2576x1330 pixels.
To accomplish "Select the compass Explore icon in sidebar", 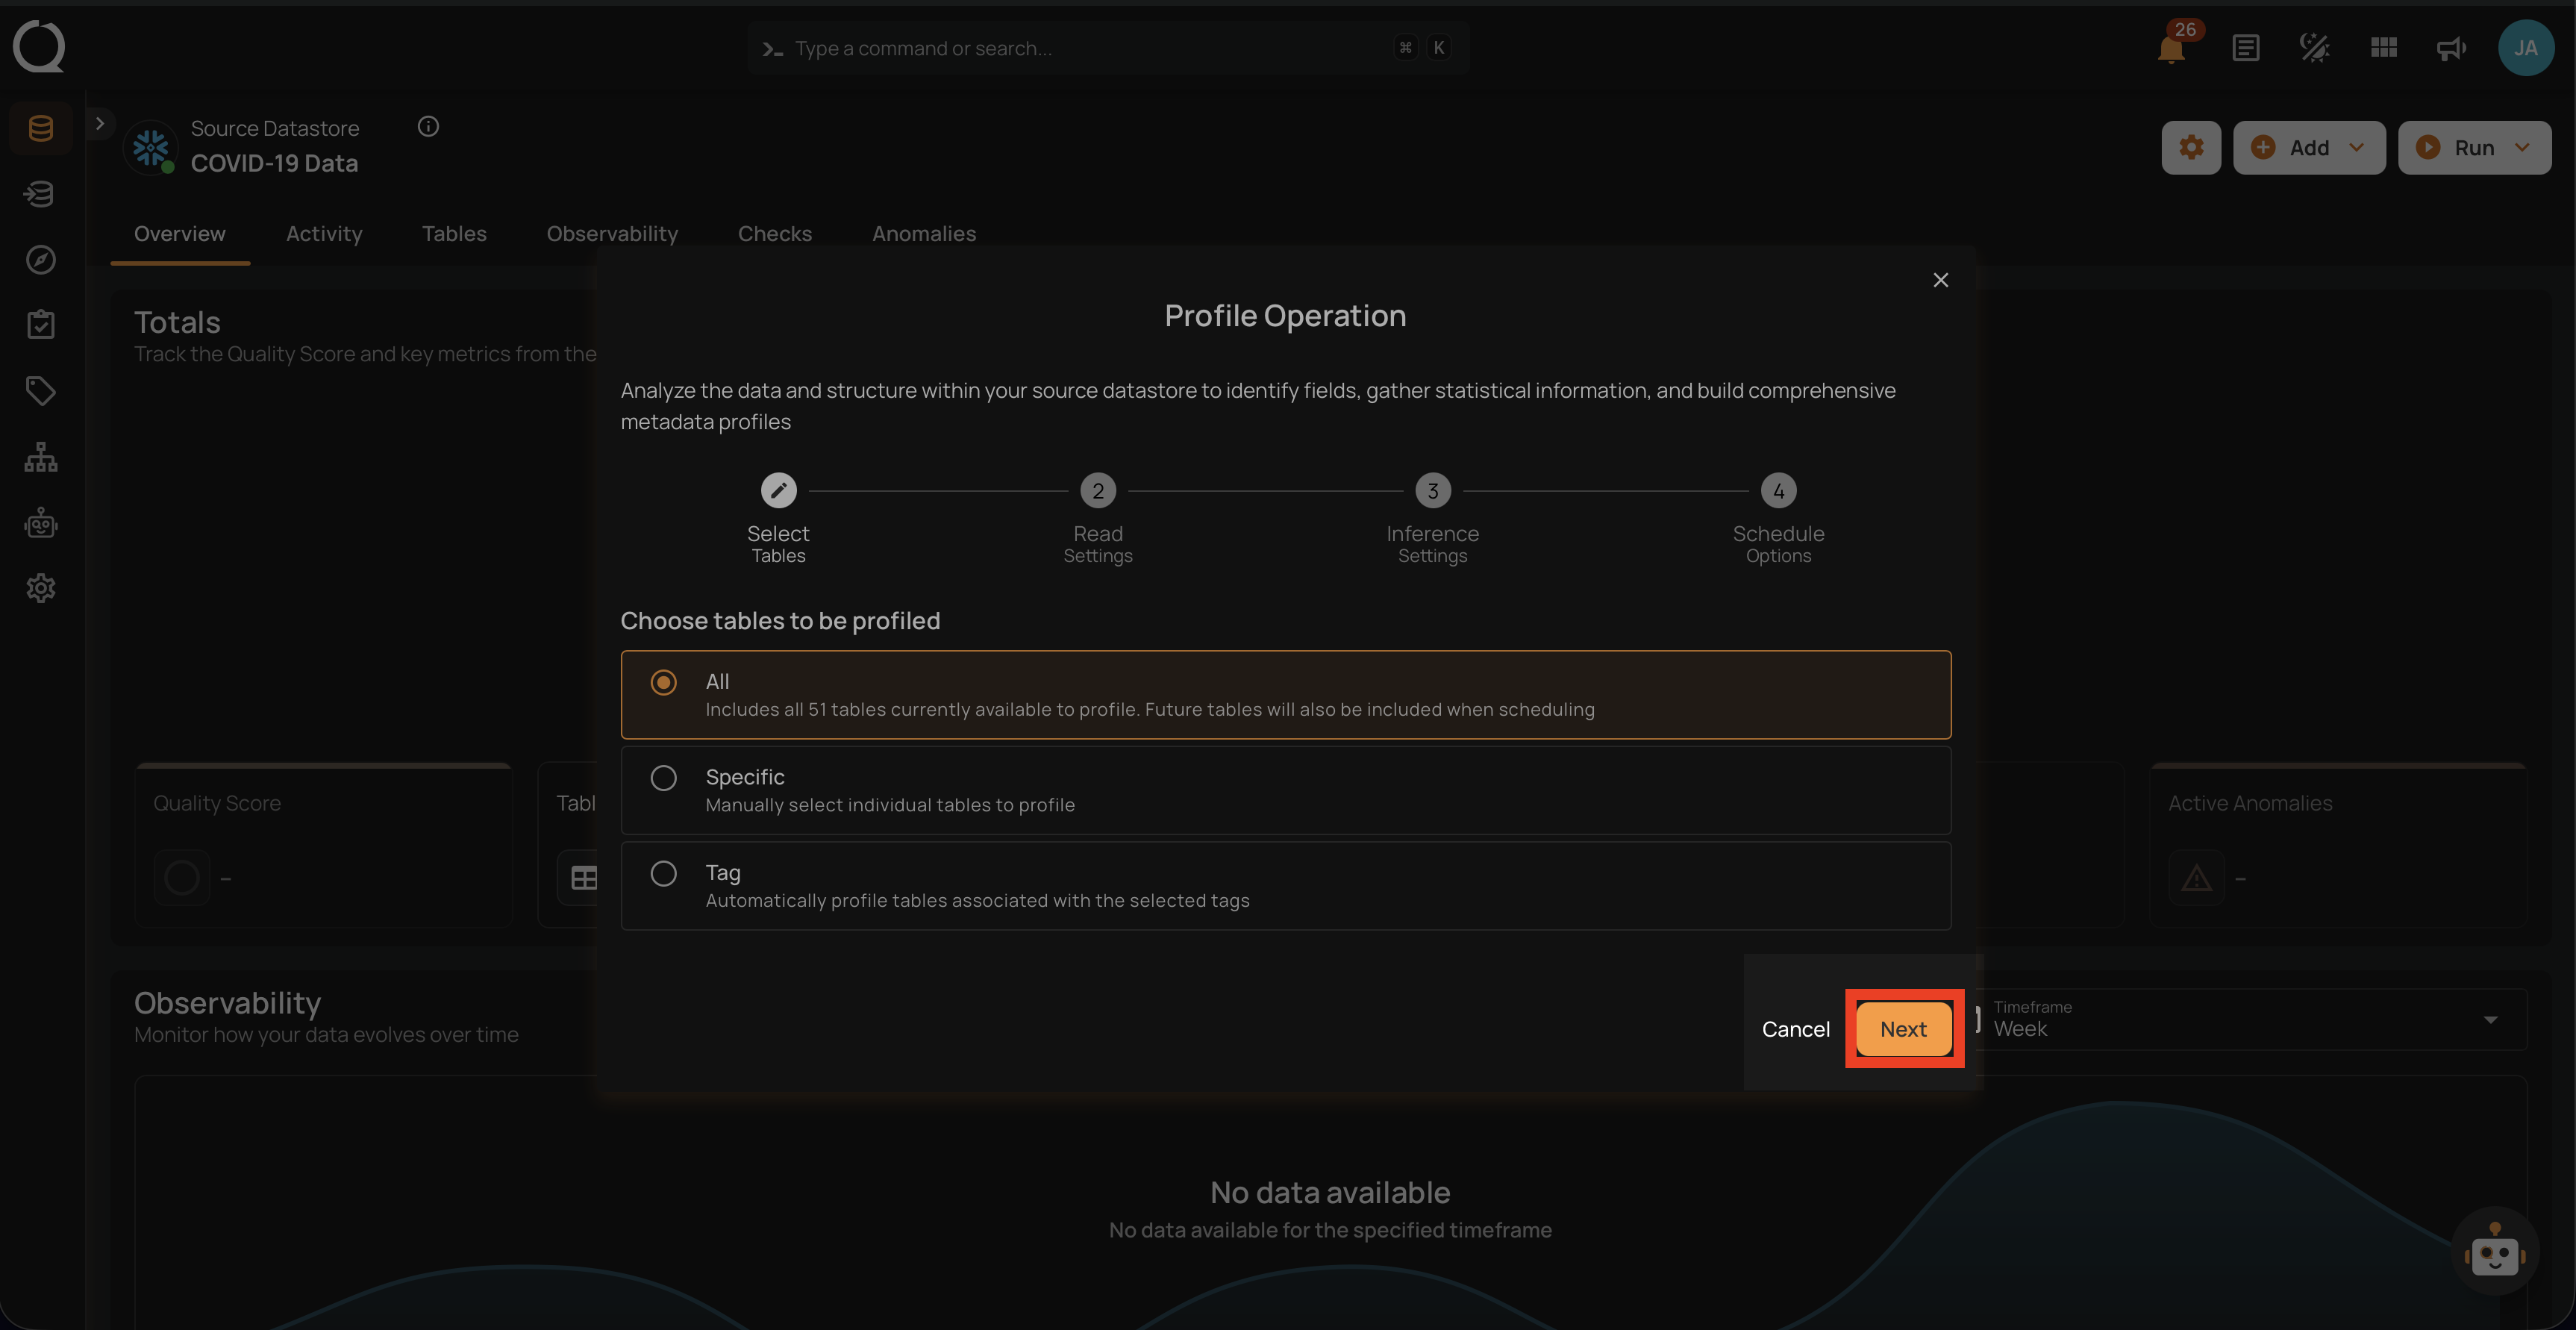I will point(40,259).
